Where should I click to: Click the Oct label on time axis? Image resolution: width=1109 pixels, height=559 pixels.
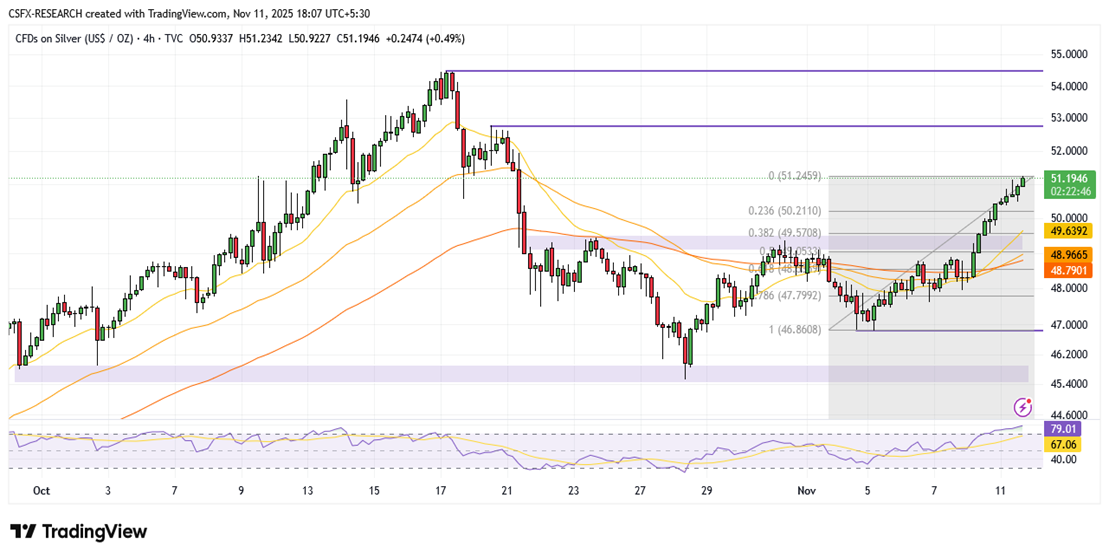tap(41, 491)
